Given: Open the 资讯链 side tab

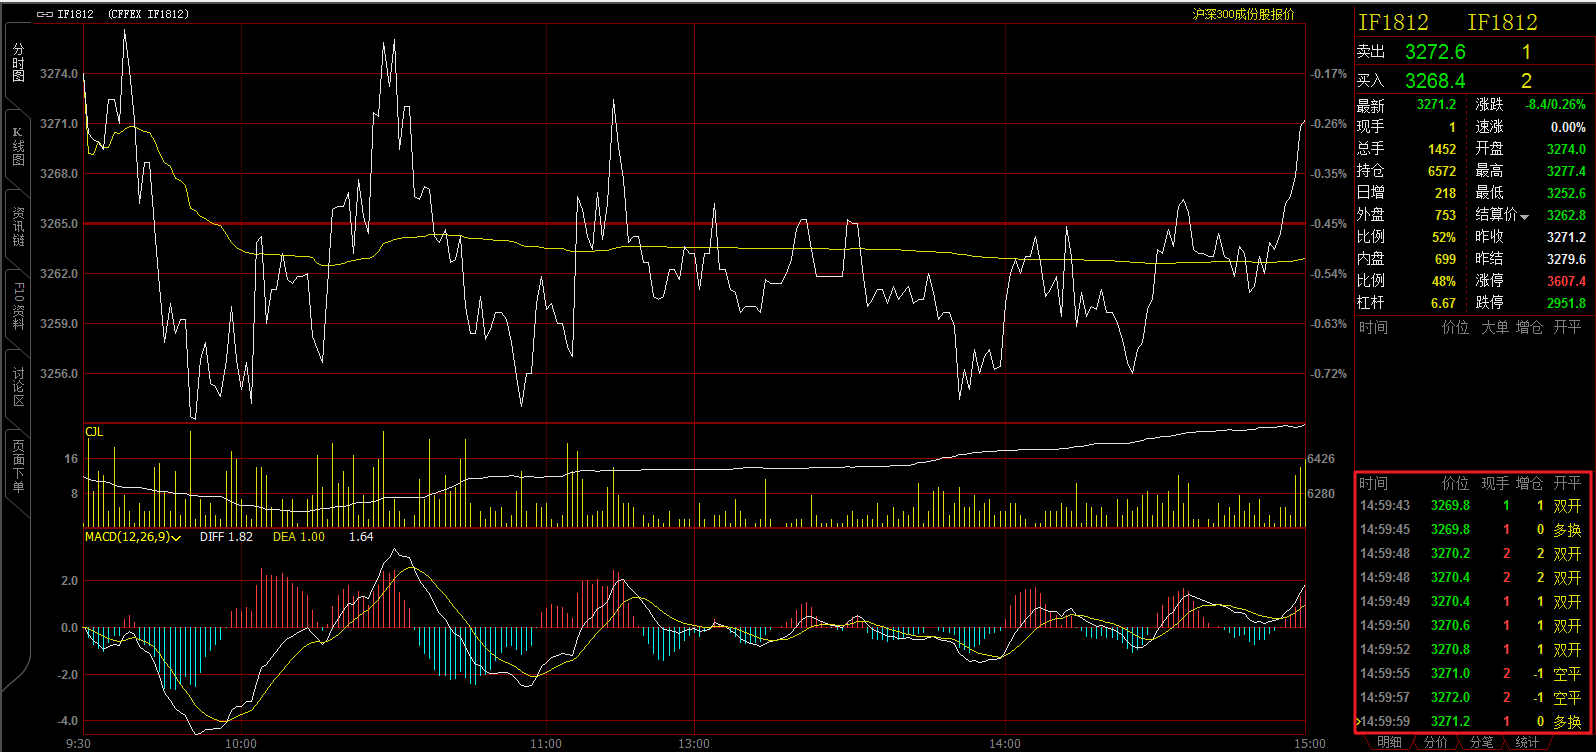Looking at the screenshot, I should point(18,227).
